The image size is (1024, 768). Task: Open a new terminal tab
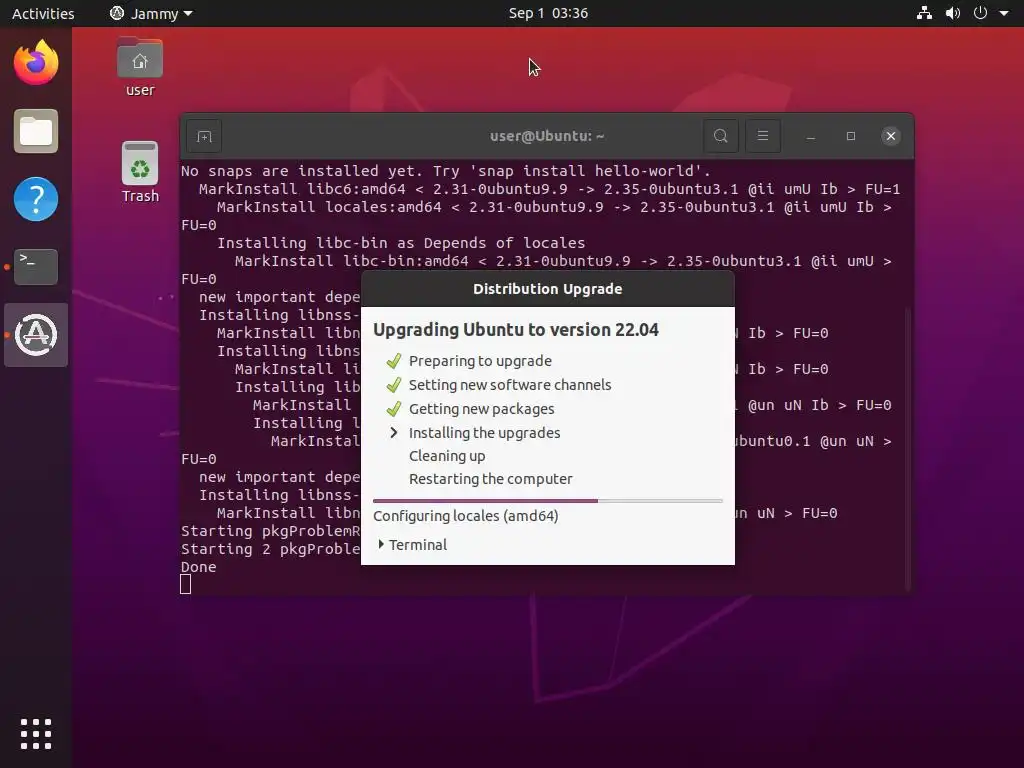204,136
